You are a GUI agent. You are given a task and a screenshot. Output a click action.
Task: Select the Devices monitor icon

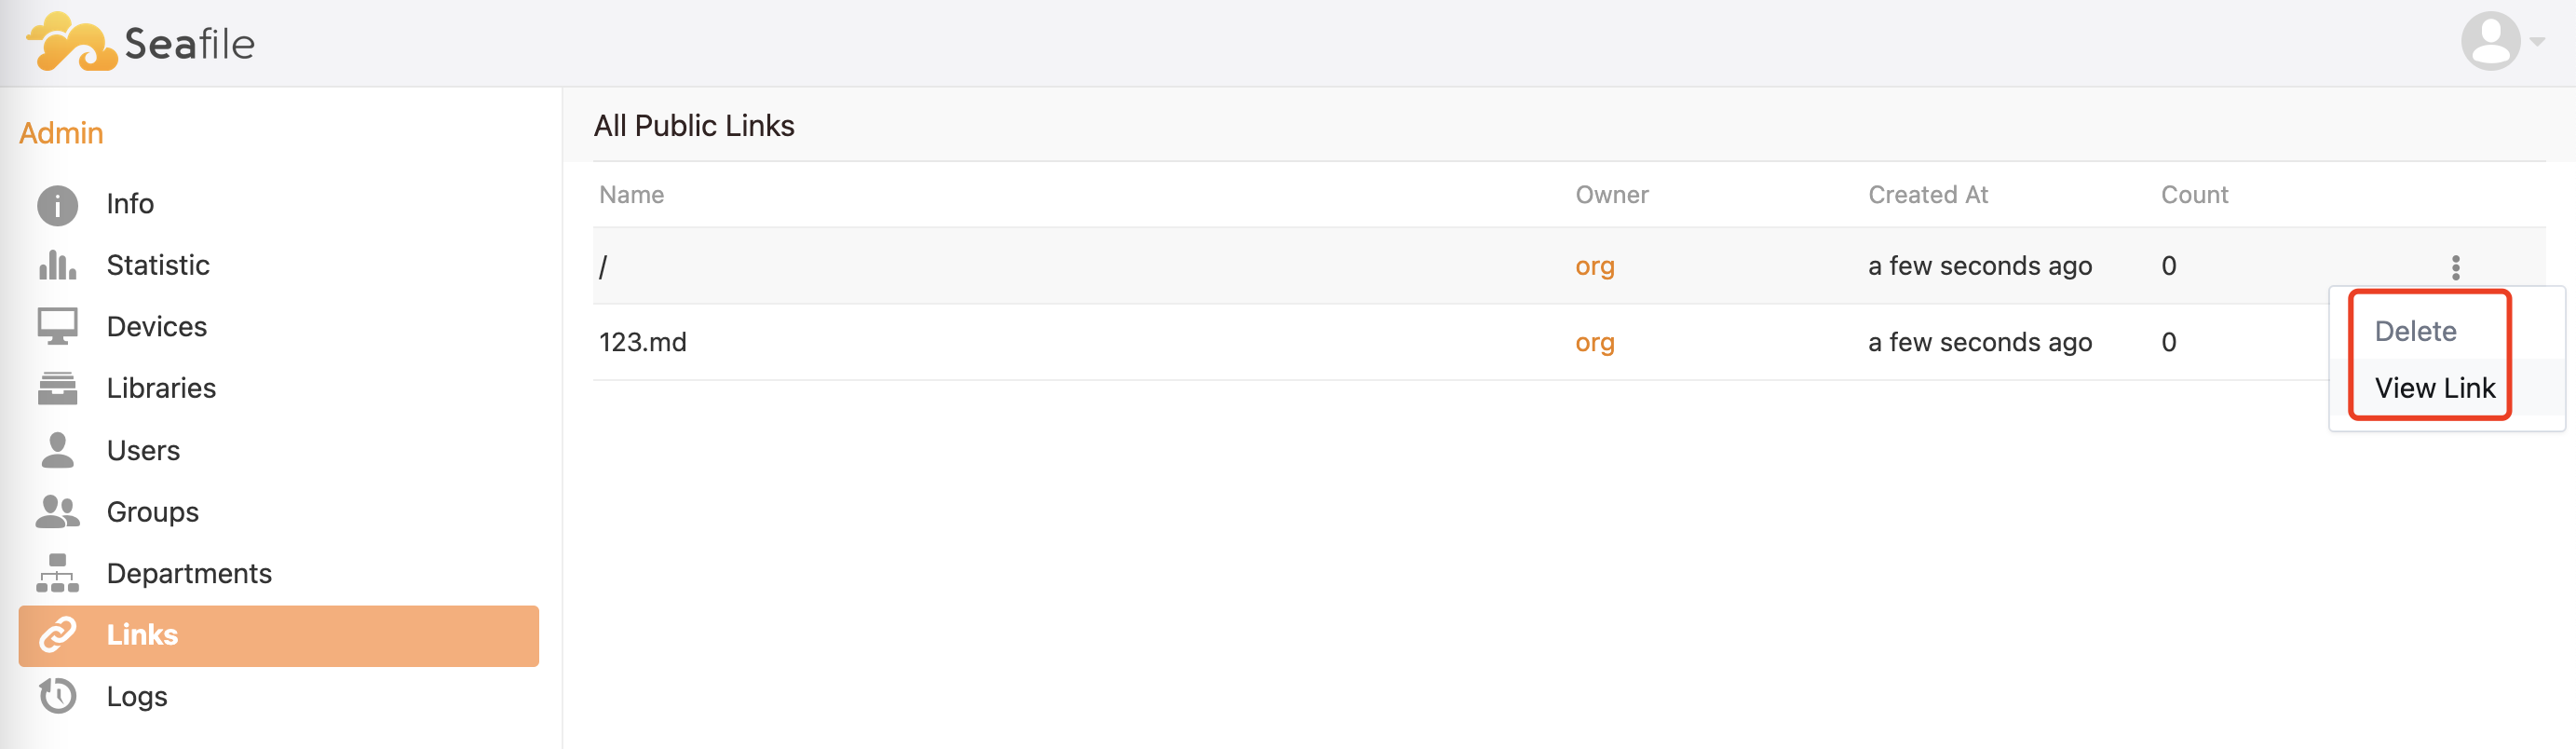(x=57, y=327)
